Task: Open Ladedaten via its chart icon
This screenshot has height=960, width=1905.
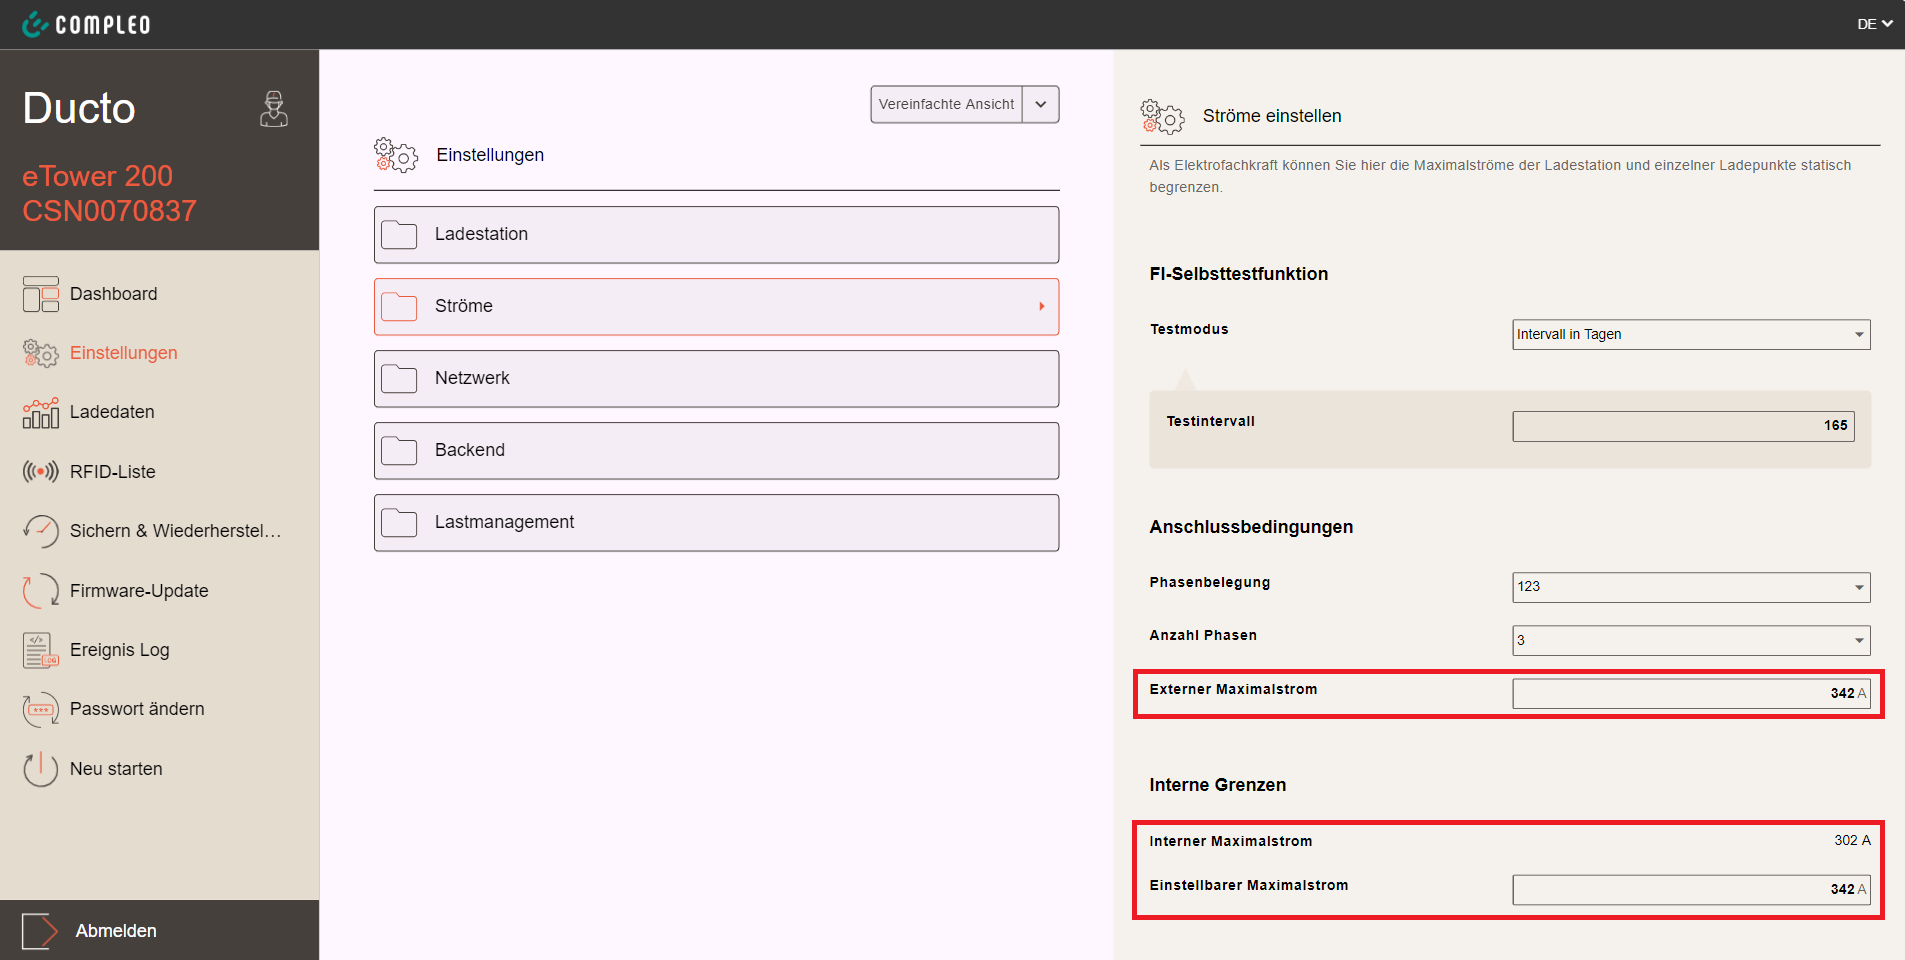Action: [41, 413]
